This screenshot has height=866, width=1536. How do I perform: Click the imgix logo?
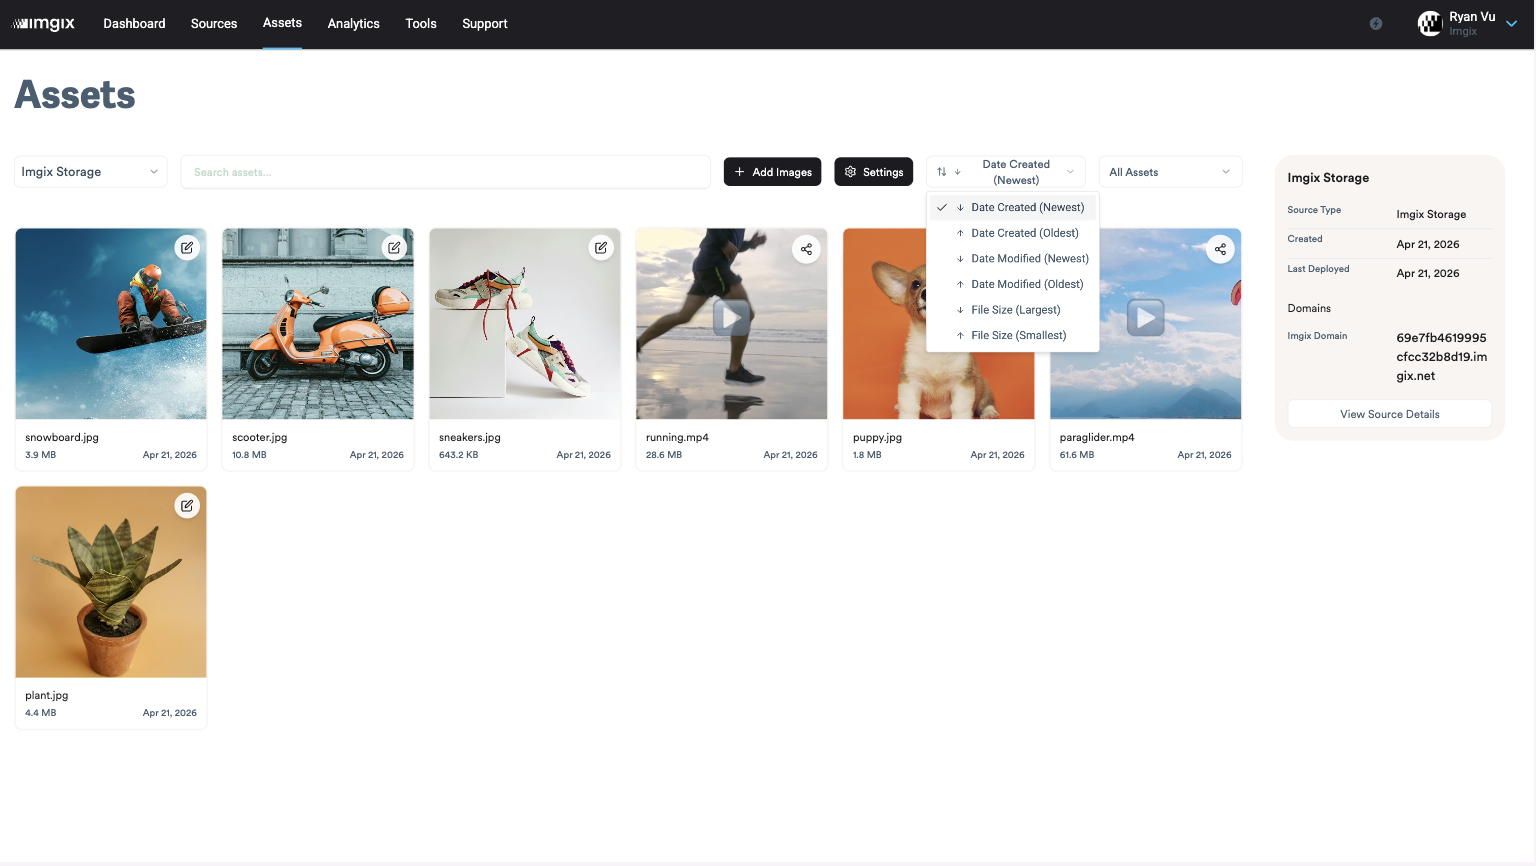click(44, 23)
